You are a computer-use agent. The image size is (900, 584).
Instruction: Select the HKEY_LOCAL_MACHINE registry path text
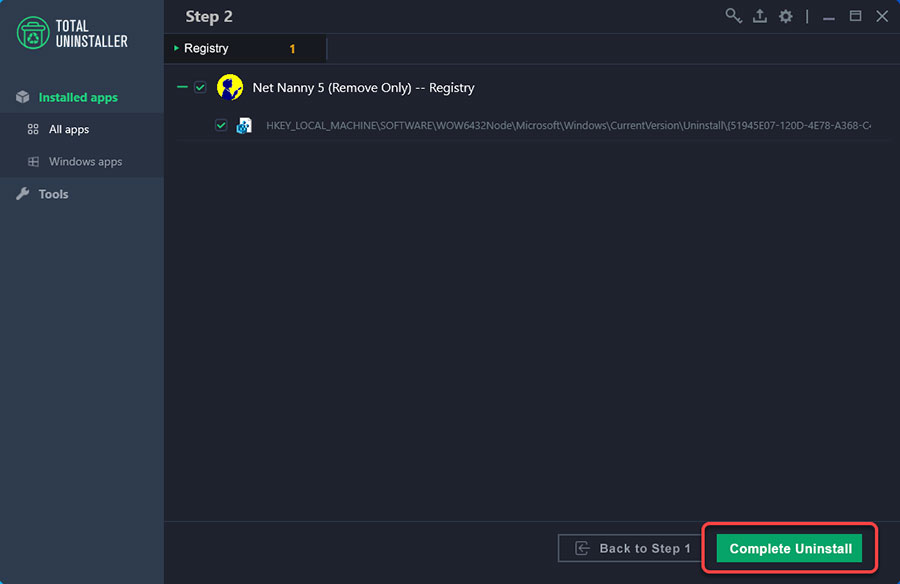(568, 125)
